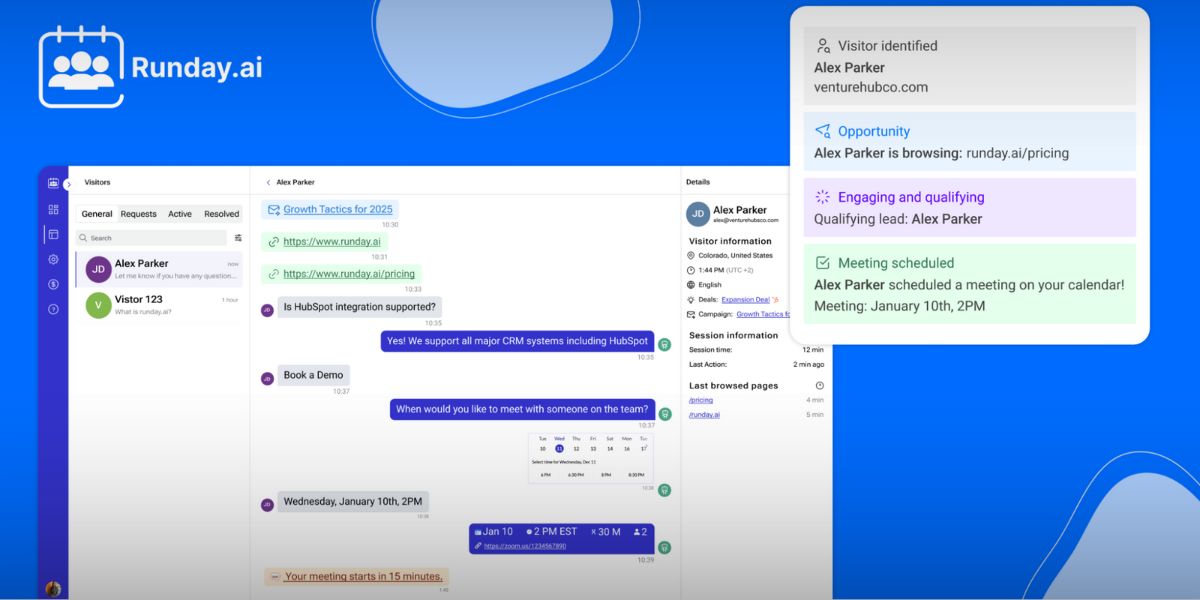This screenshot has height=600, width=1200.
Task: Switch to the Resolved tab
Action: [x=222, y=214]
